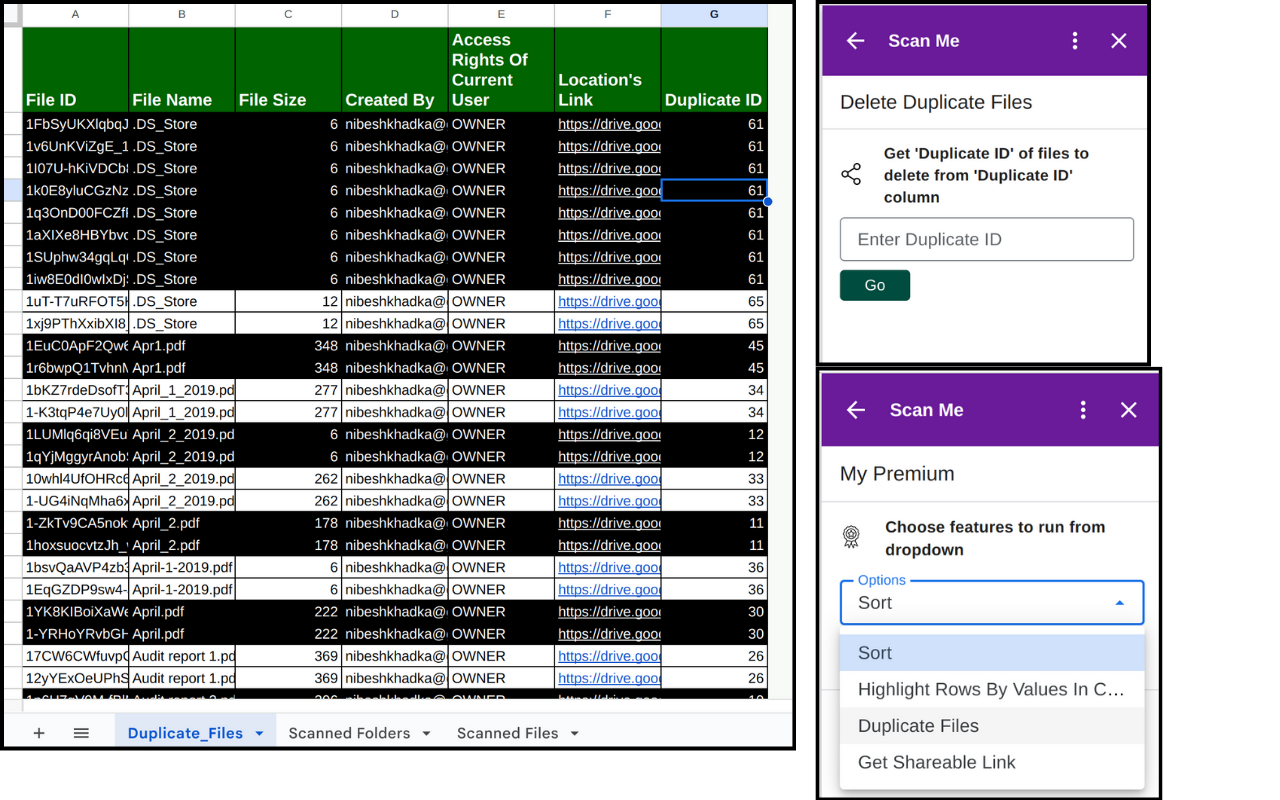
Task: Open drive link in 1bsvQaAVP4zb row
Action: (x=609, y=567)
